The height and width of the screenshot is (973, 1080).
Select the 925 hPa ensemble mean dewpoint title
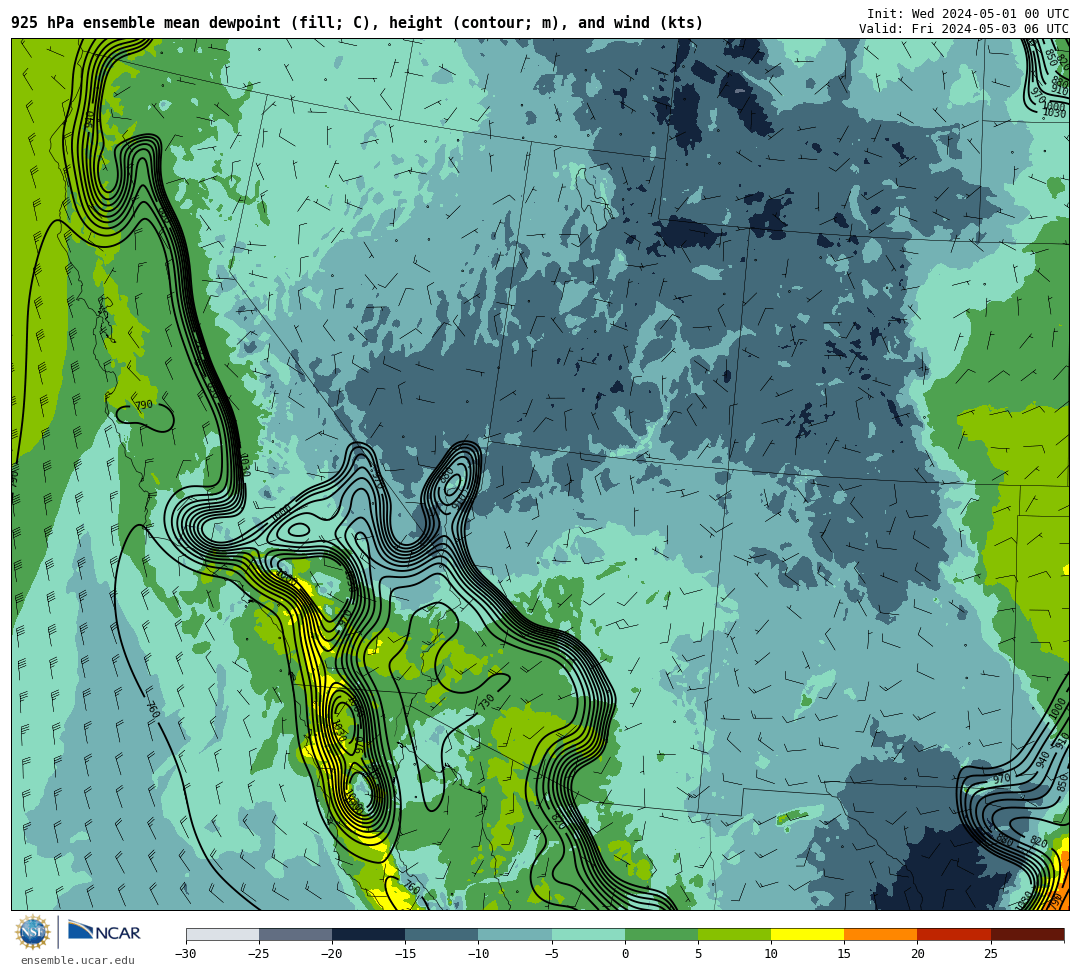[x=357, y=23]
